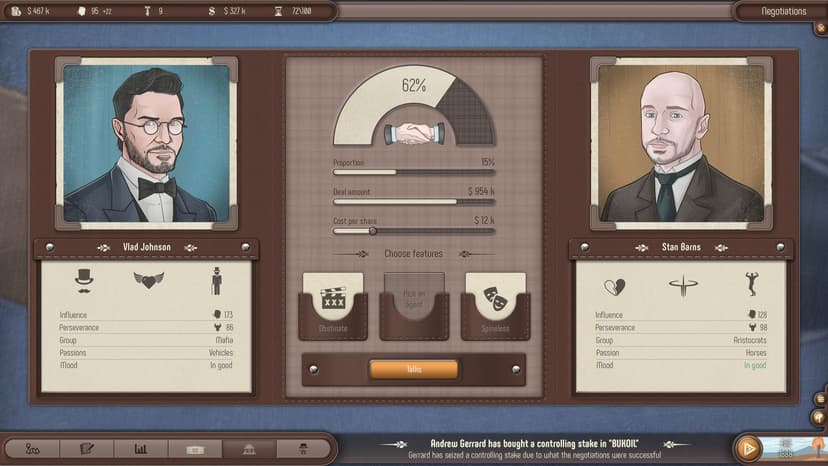Select the Spineless theater masks feature card
The image size is (828, 466).
coord(495,305)
